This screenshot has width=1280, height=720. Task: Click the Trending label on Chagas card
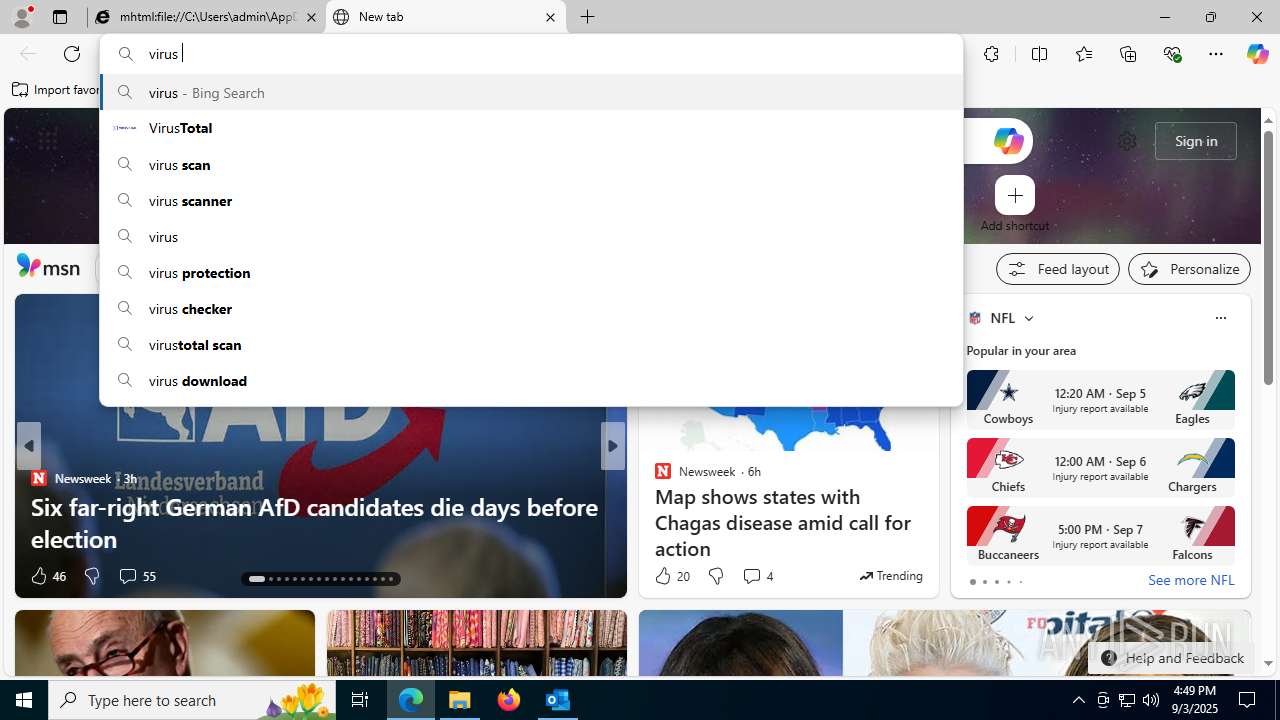click(x=891, y=576)
